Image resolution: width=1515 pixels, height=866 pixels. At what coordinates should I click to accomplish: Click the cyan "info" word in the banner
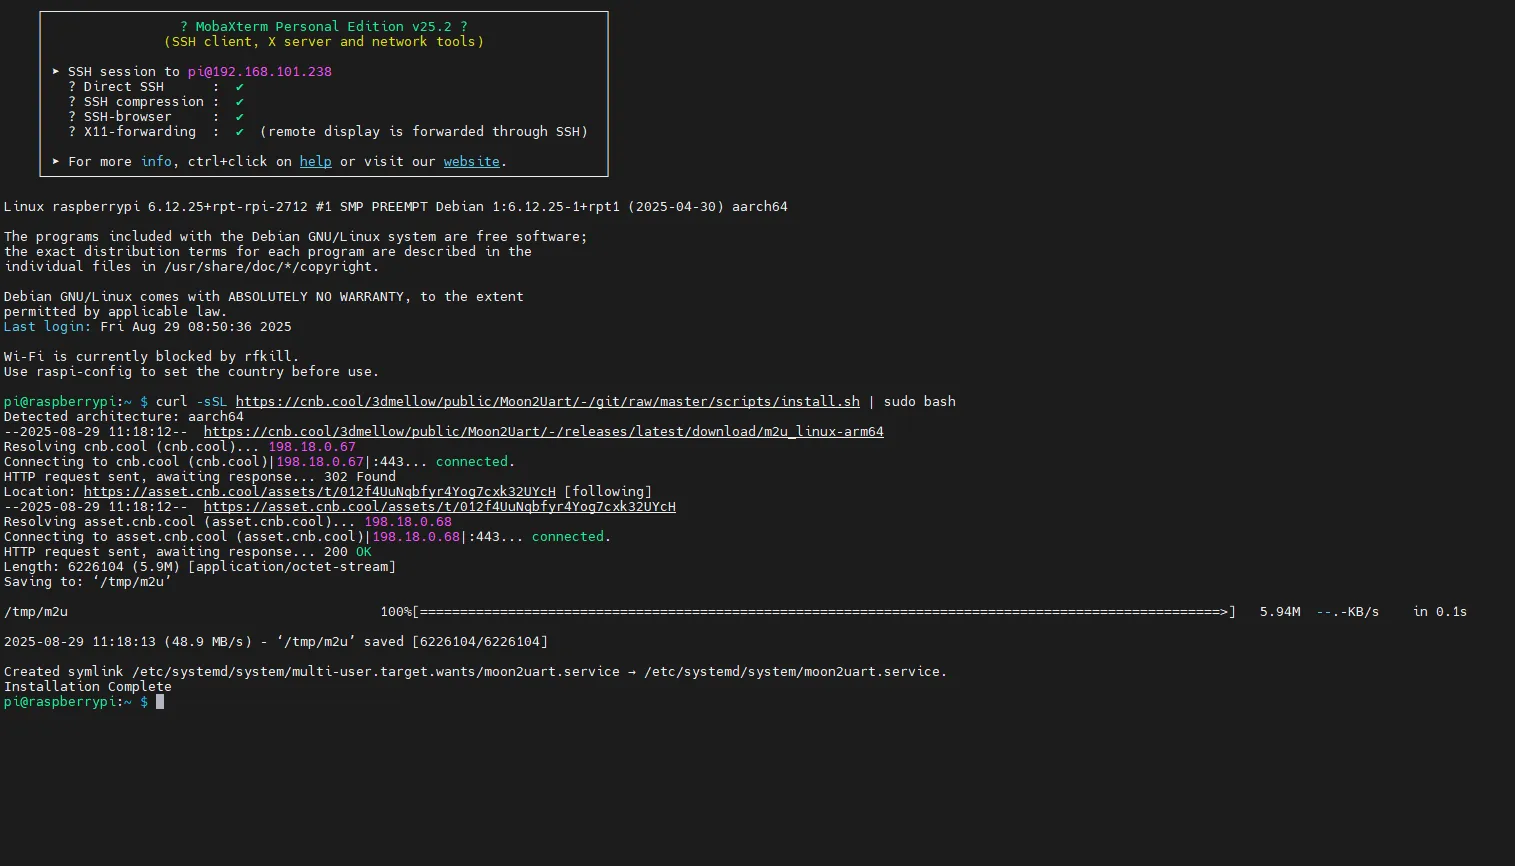(x=156, y=162)
